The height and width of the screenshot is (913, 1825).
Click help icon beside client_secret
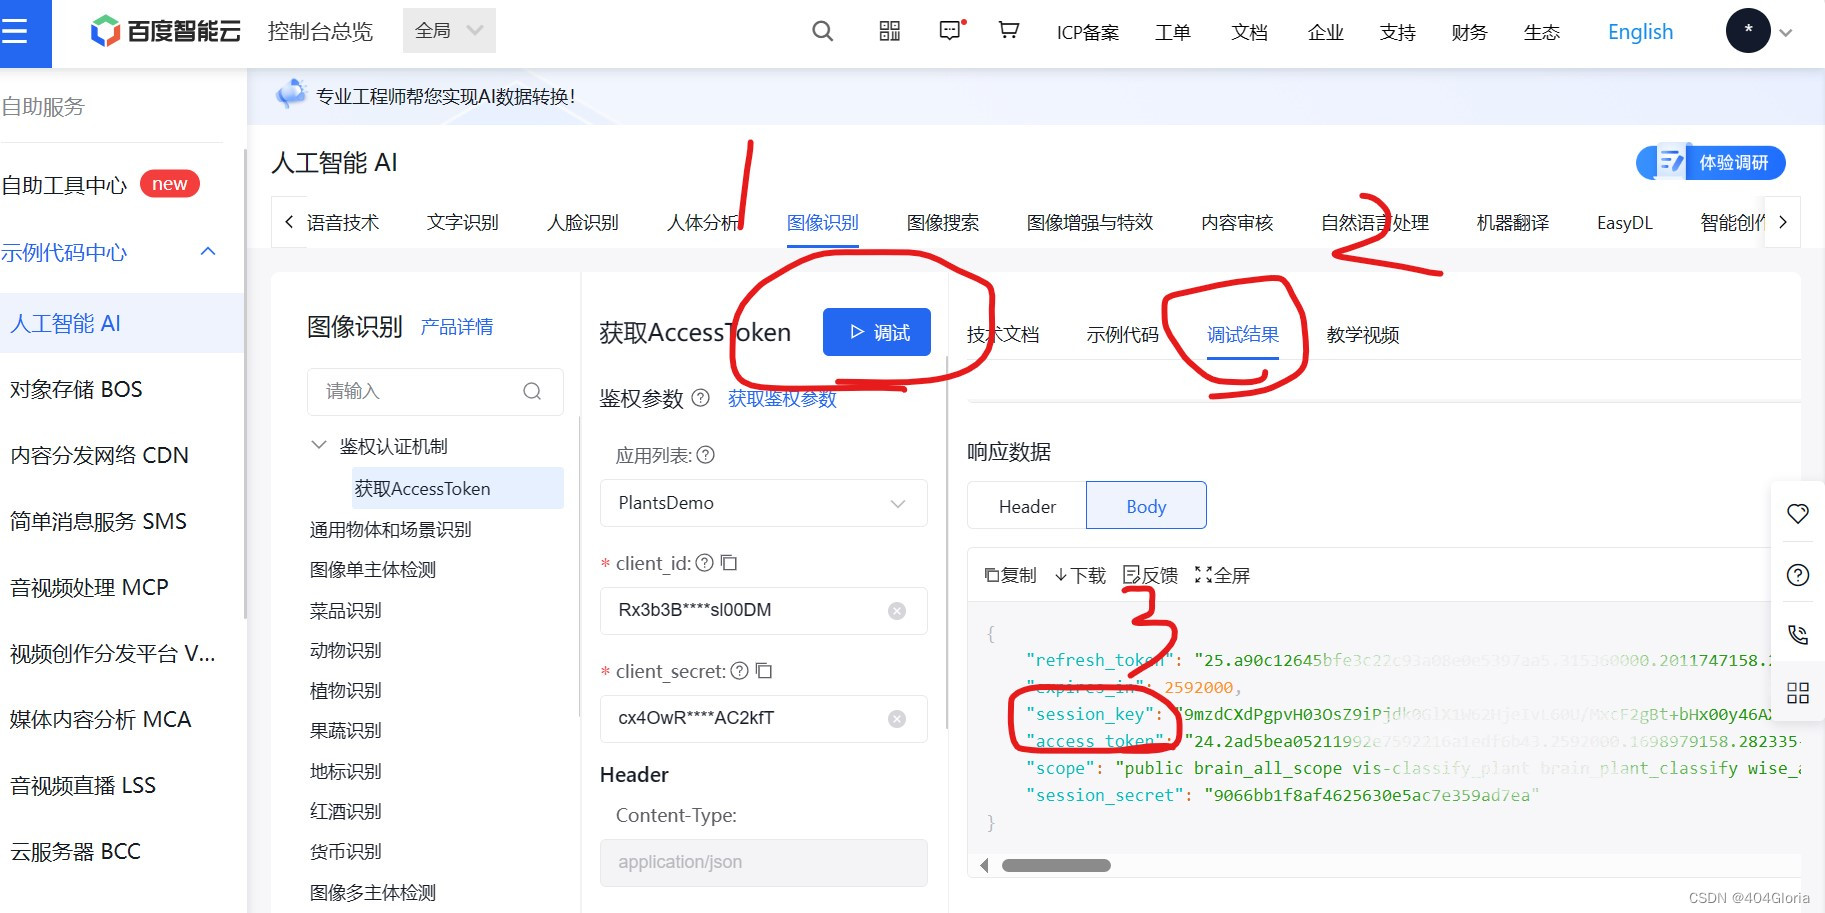click(739, 671)
